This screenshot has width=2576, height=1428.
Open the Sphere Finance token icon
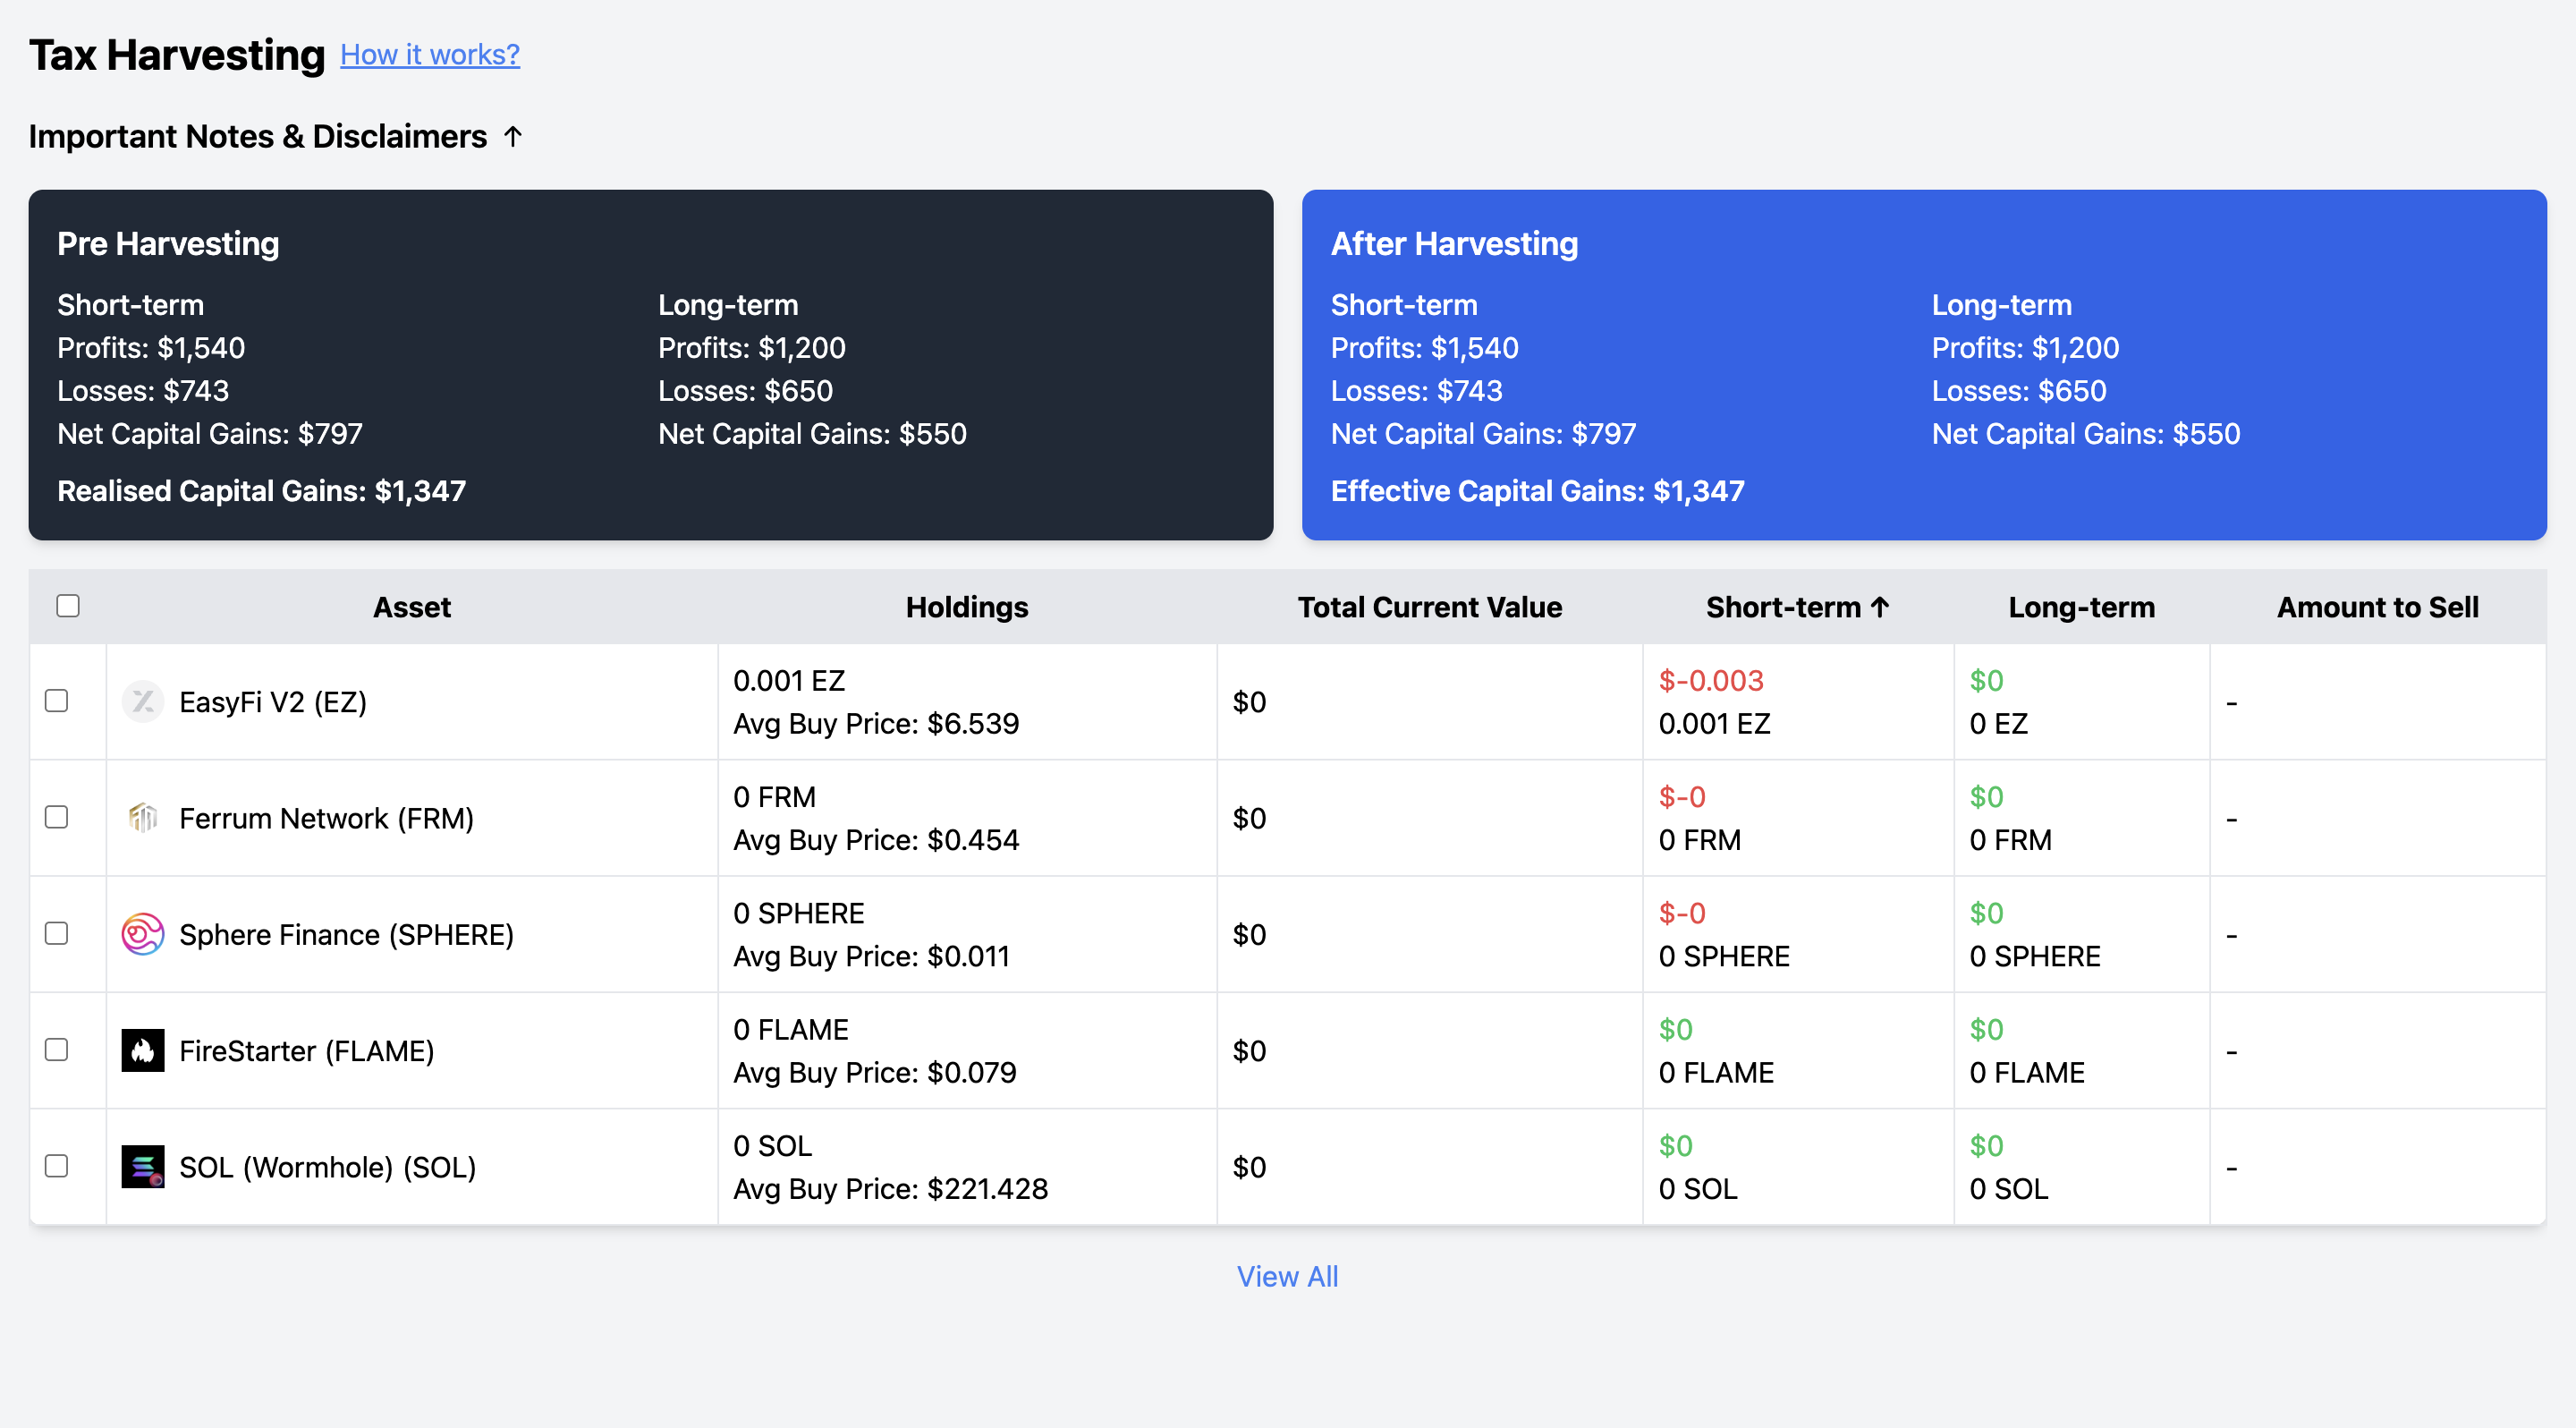[143, 934]
